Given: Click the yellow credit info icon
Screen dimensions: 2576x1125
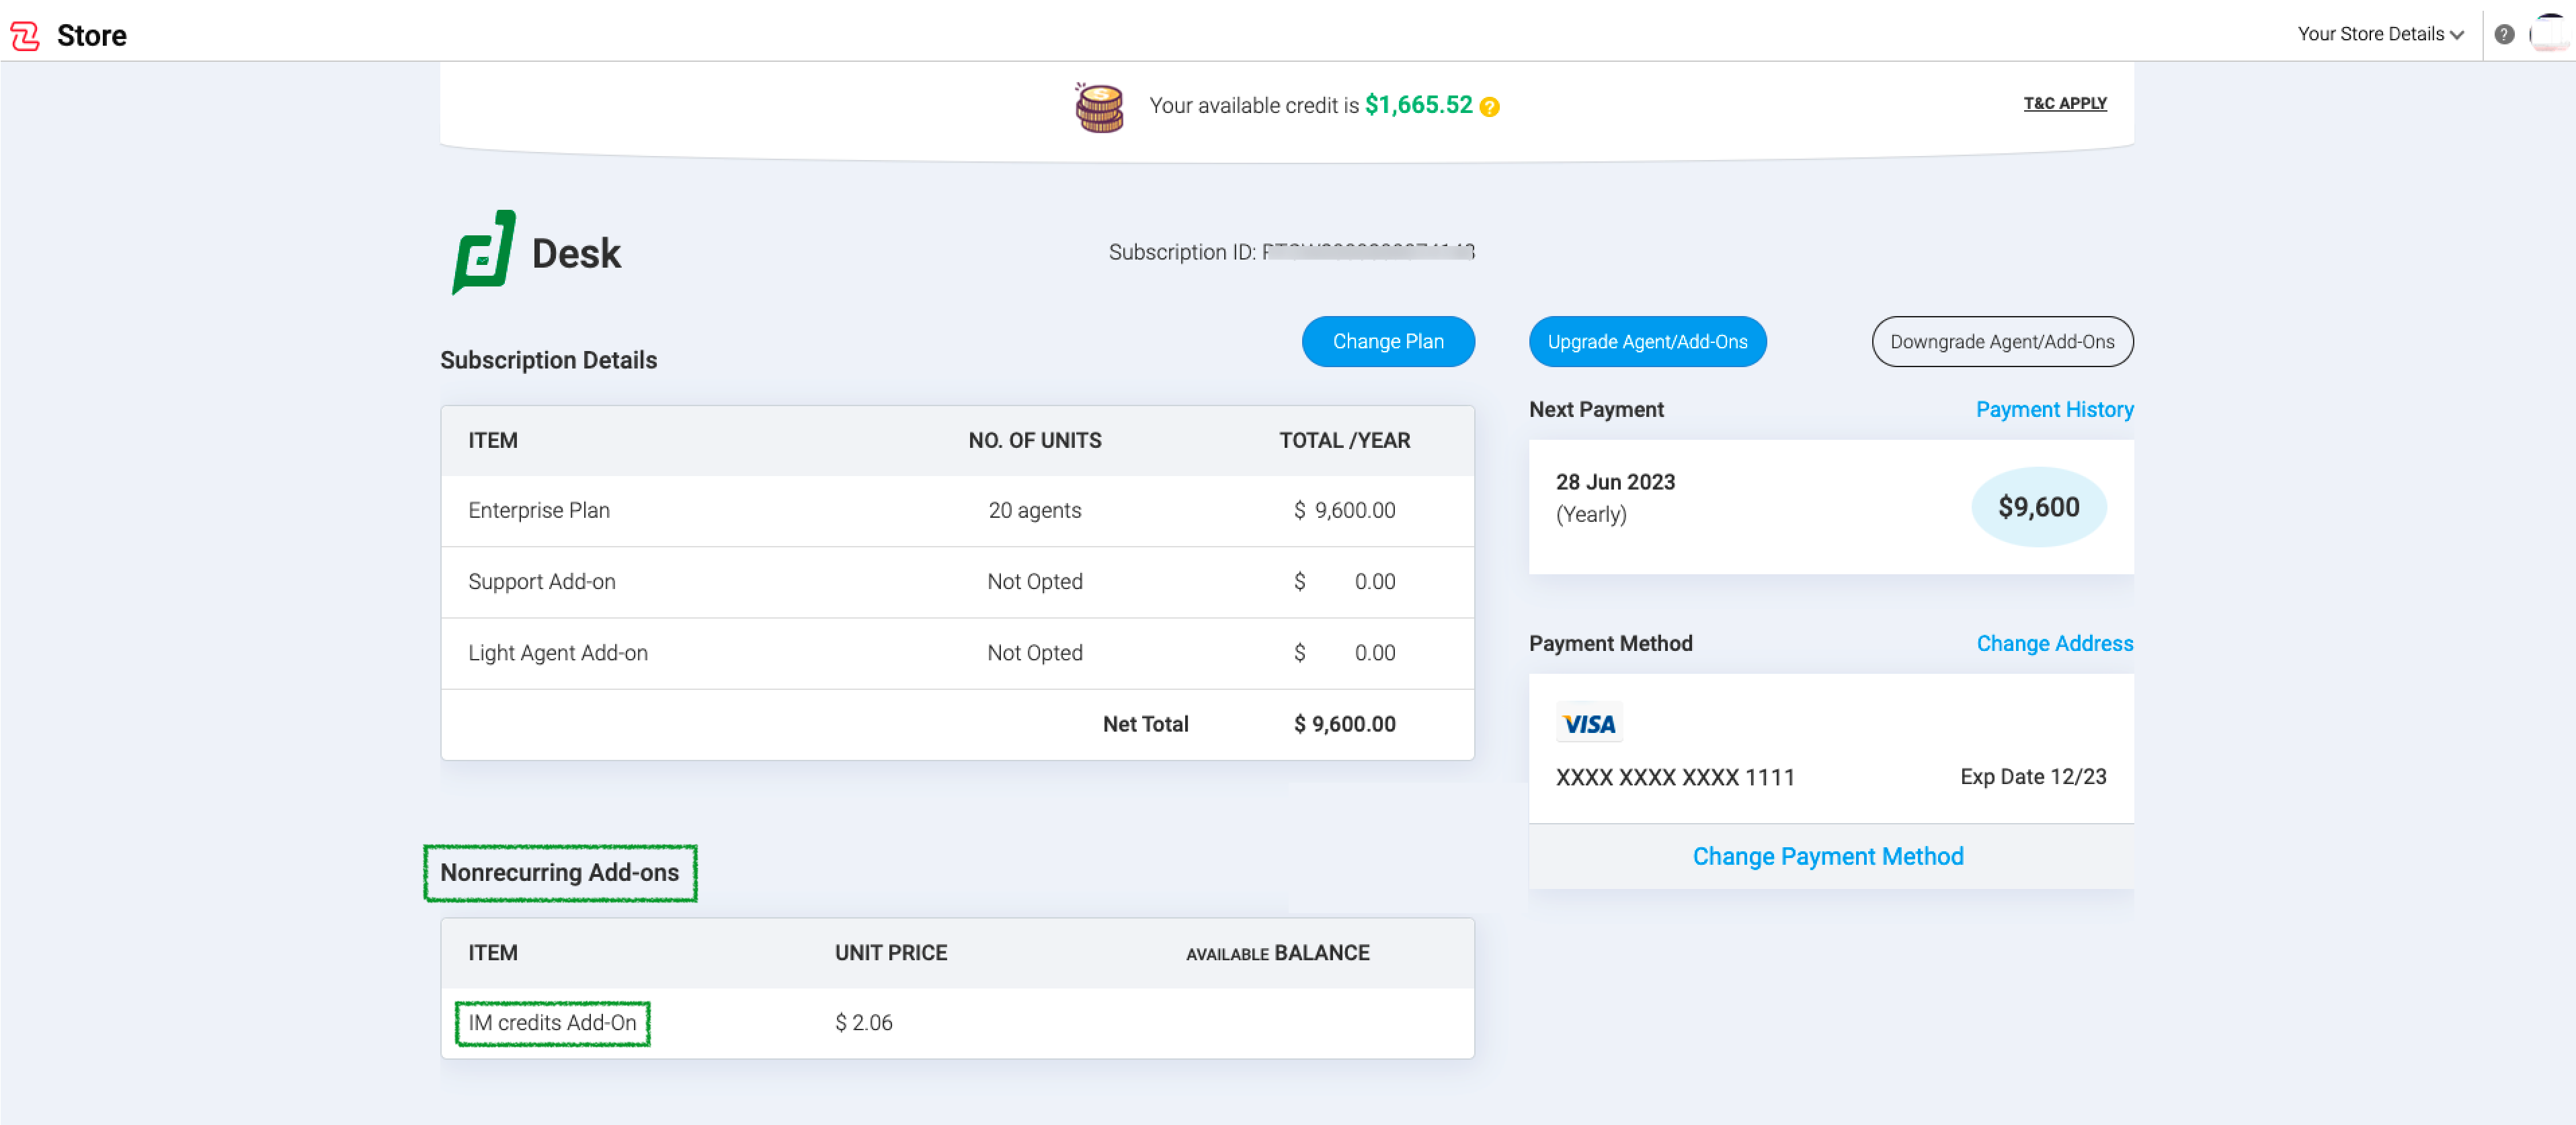Looking at the screenshot, I should 1489,107.
